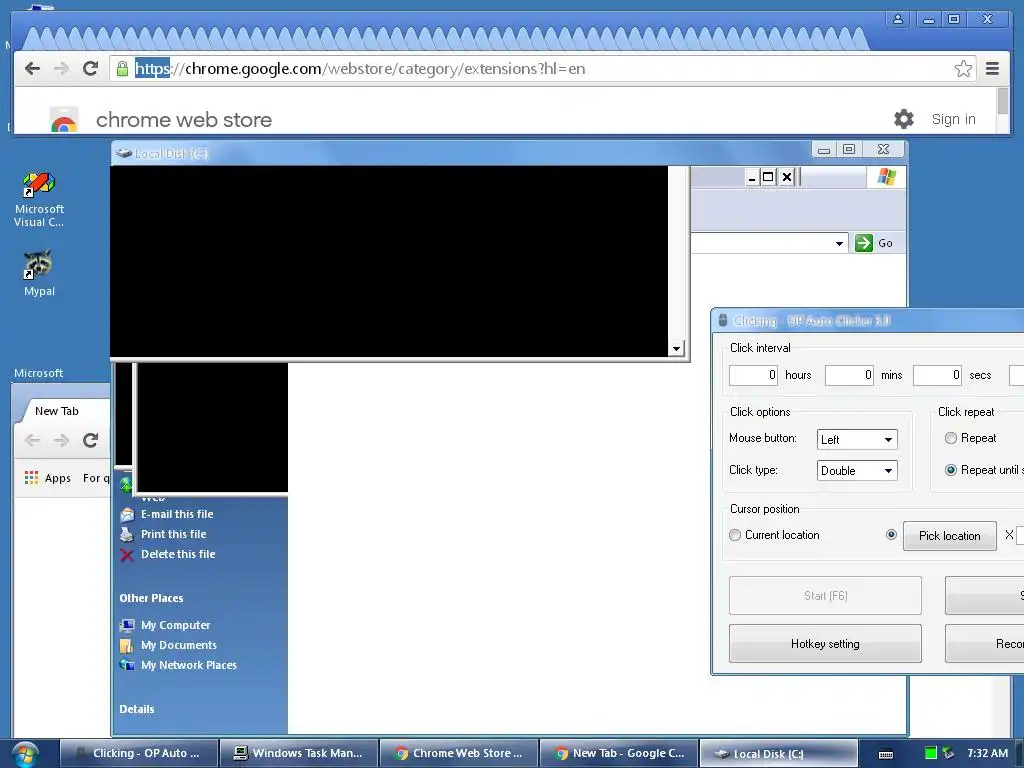Click green square tray icon
Viewport: 1024px width, 768px height.
click(931, 753)
